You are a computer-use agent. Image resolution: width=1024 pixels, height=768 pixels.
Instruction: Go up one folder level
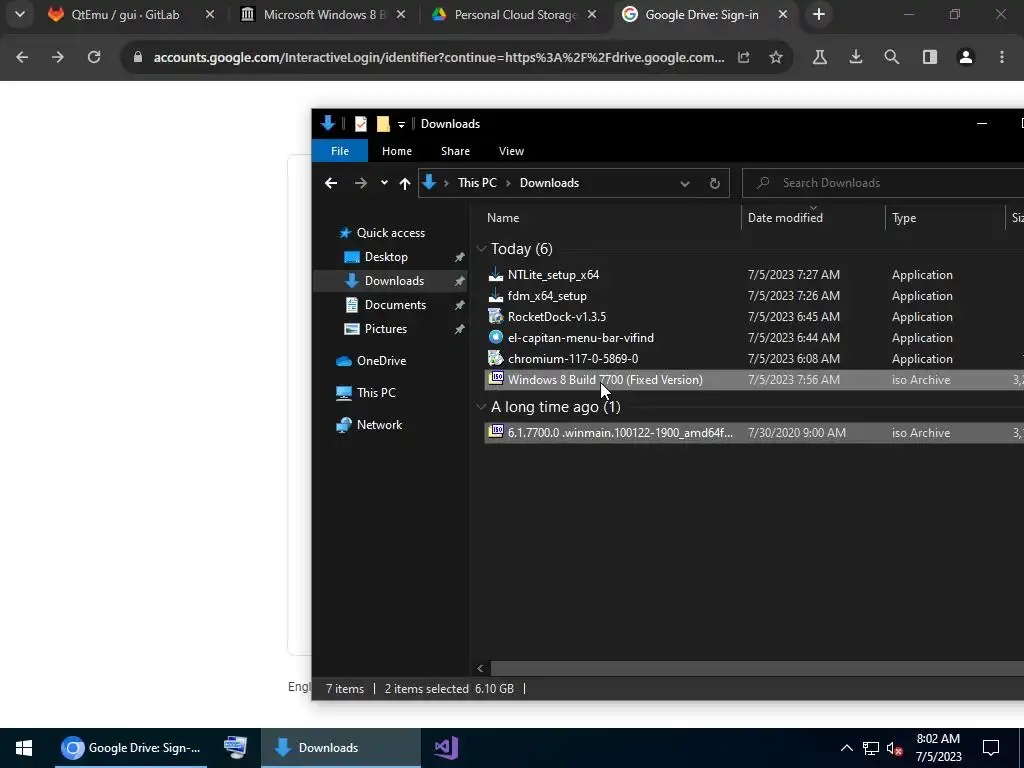click(405, 184)
